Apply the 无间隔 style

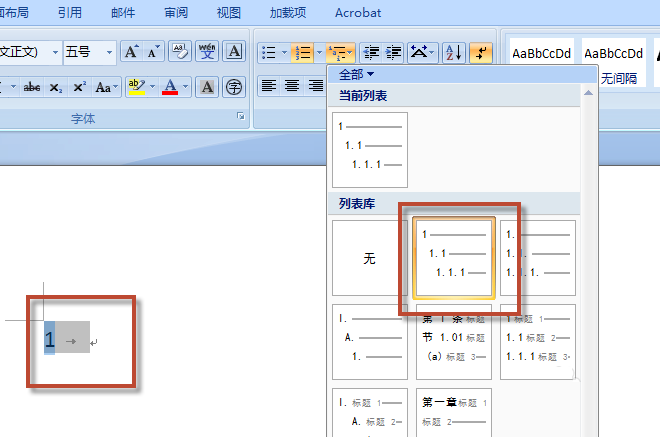[x=614, y=62]
